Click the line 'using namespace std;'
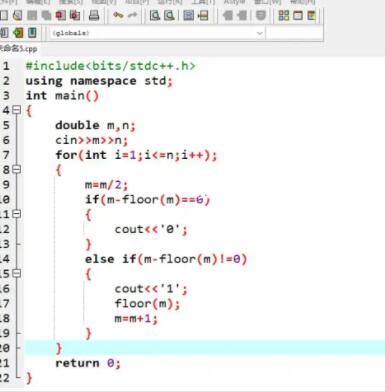This screenshot has height=392, width=385. click(99, 81)
